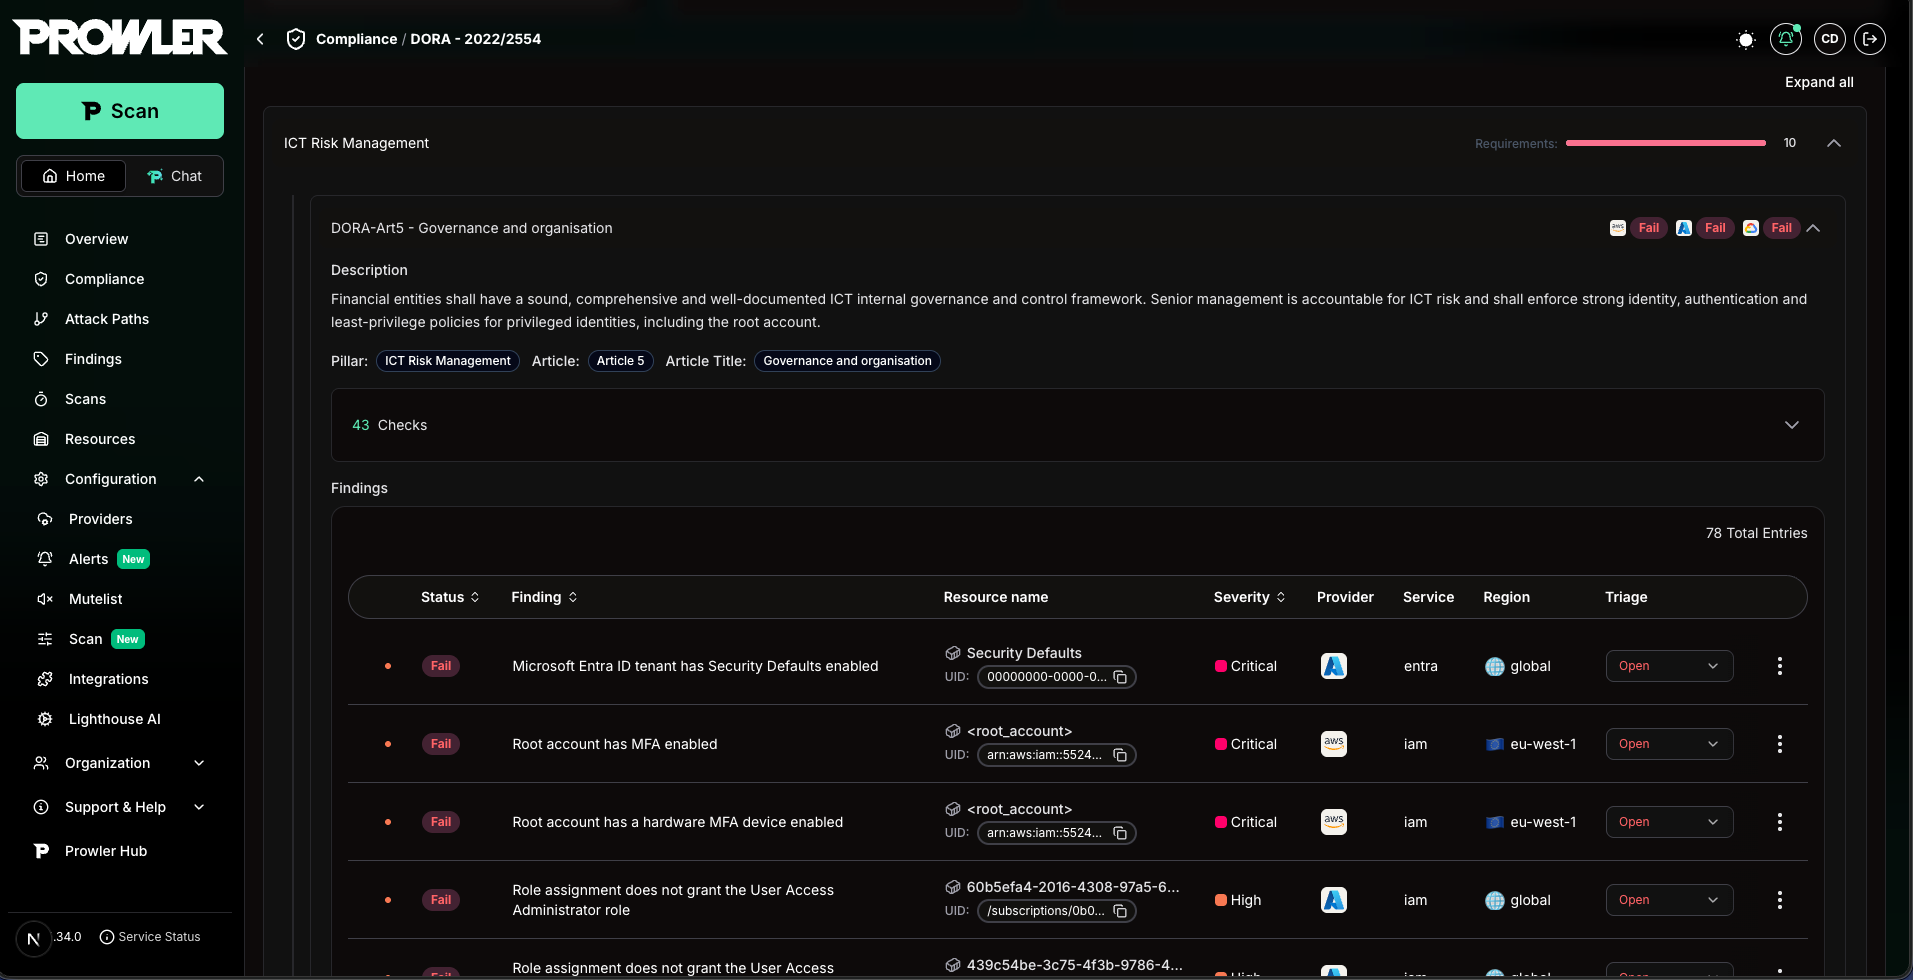The height and width of the screenshot is (980, 1913).
Task: Click the GCP provider Fail badge in DORA-Art5 header
Action: [1781, 228]
